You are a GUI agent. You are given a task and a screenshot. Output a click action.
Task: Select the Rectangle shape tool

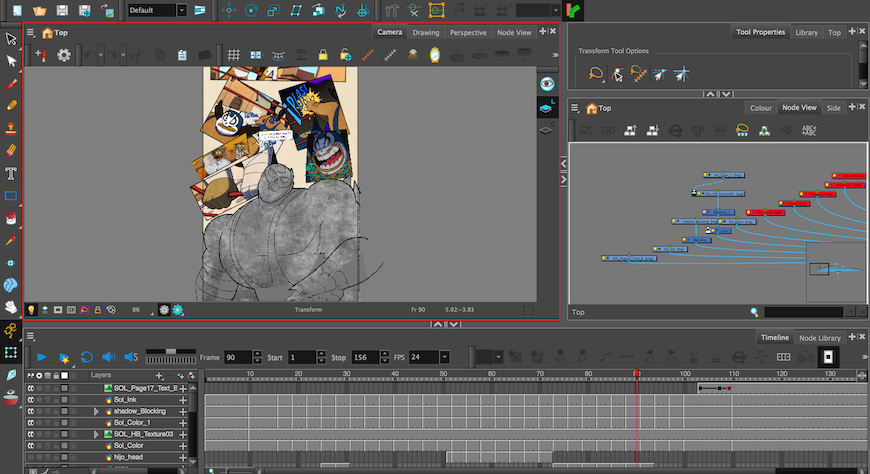(11, 196)
